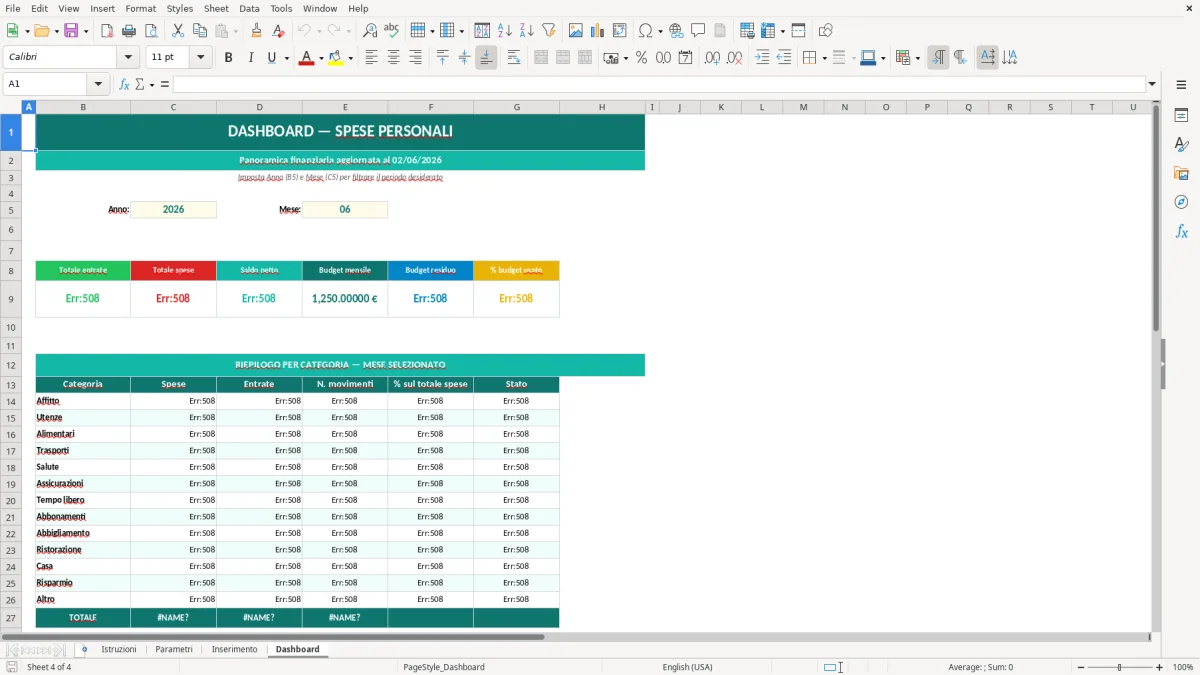1200x675 pixels.
Task: Open the sidebar Gallery
Action: (1181, 174)
